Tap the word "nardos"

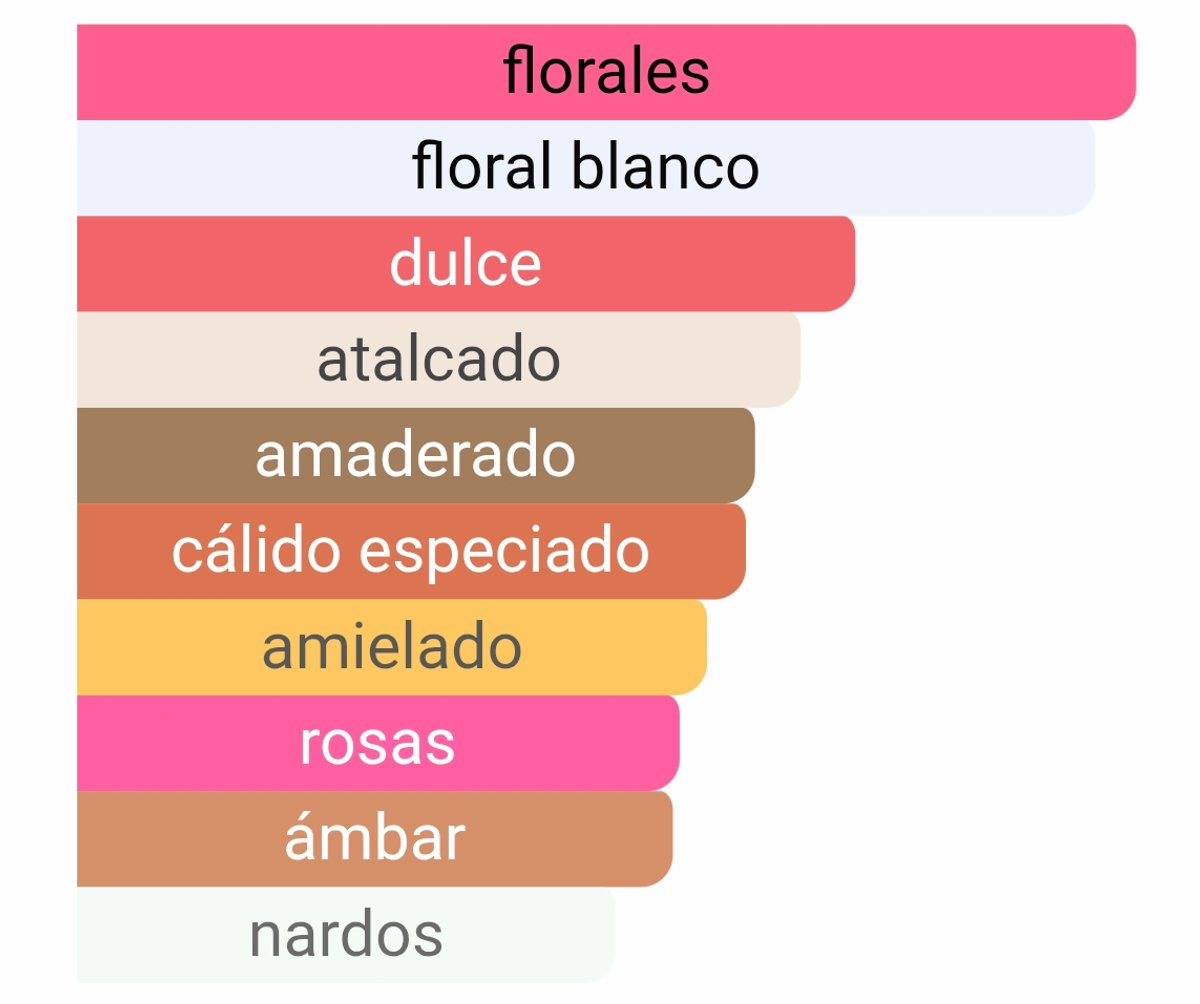click(x=345, y=936)
